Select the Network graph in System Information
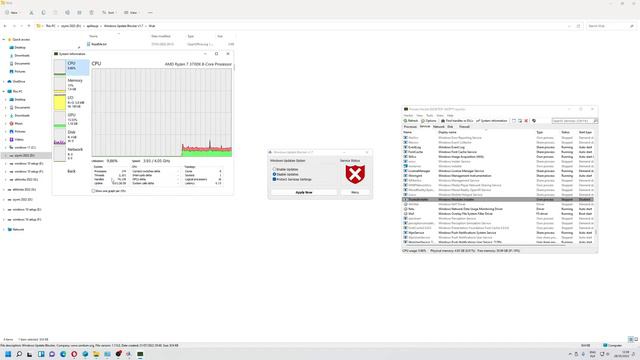 click(71, 153)
